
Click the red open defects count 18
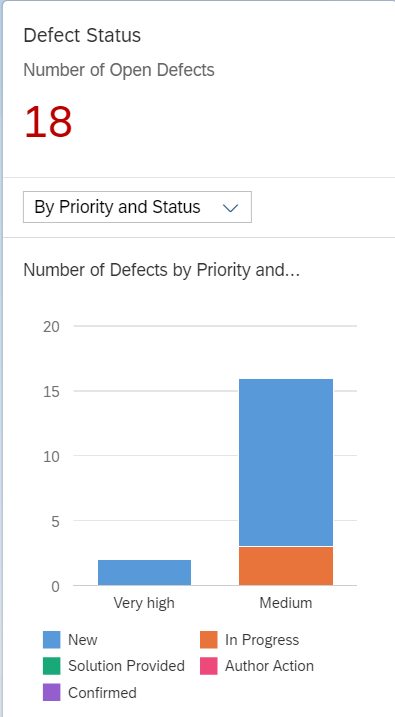48,122
